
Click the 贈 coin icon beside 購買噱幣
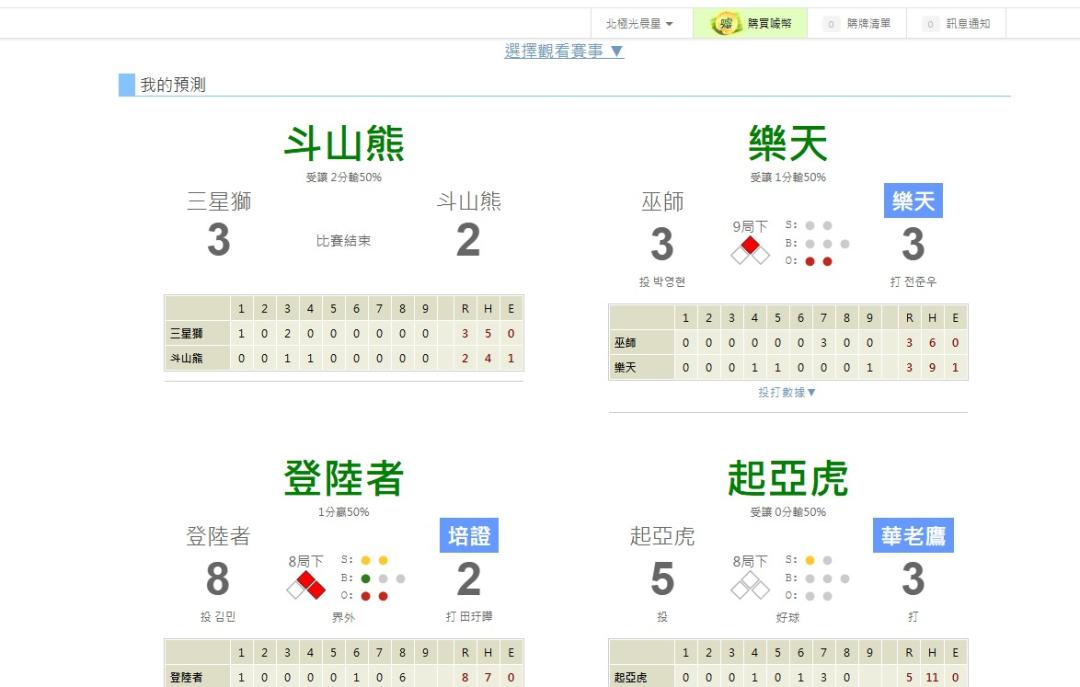pos(725,23)
